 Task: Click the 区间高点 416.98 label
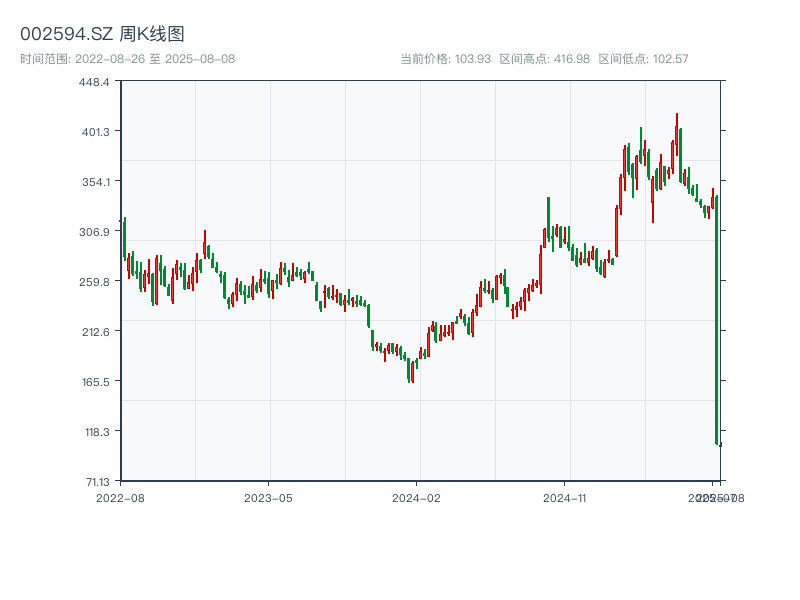point(544,59)
